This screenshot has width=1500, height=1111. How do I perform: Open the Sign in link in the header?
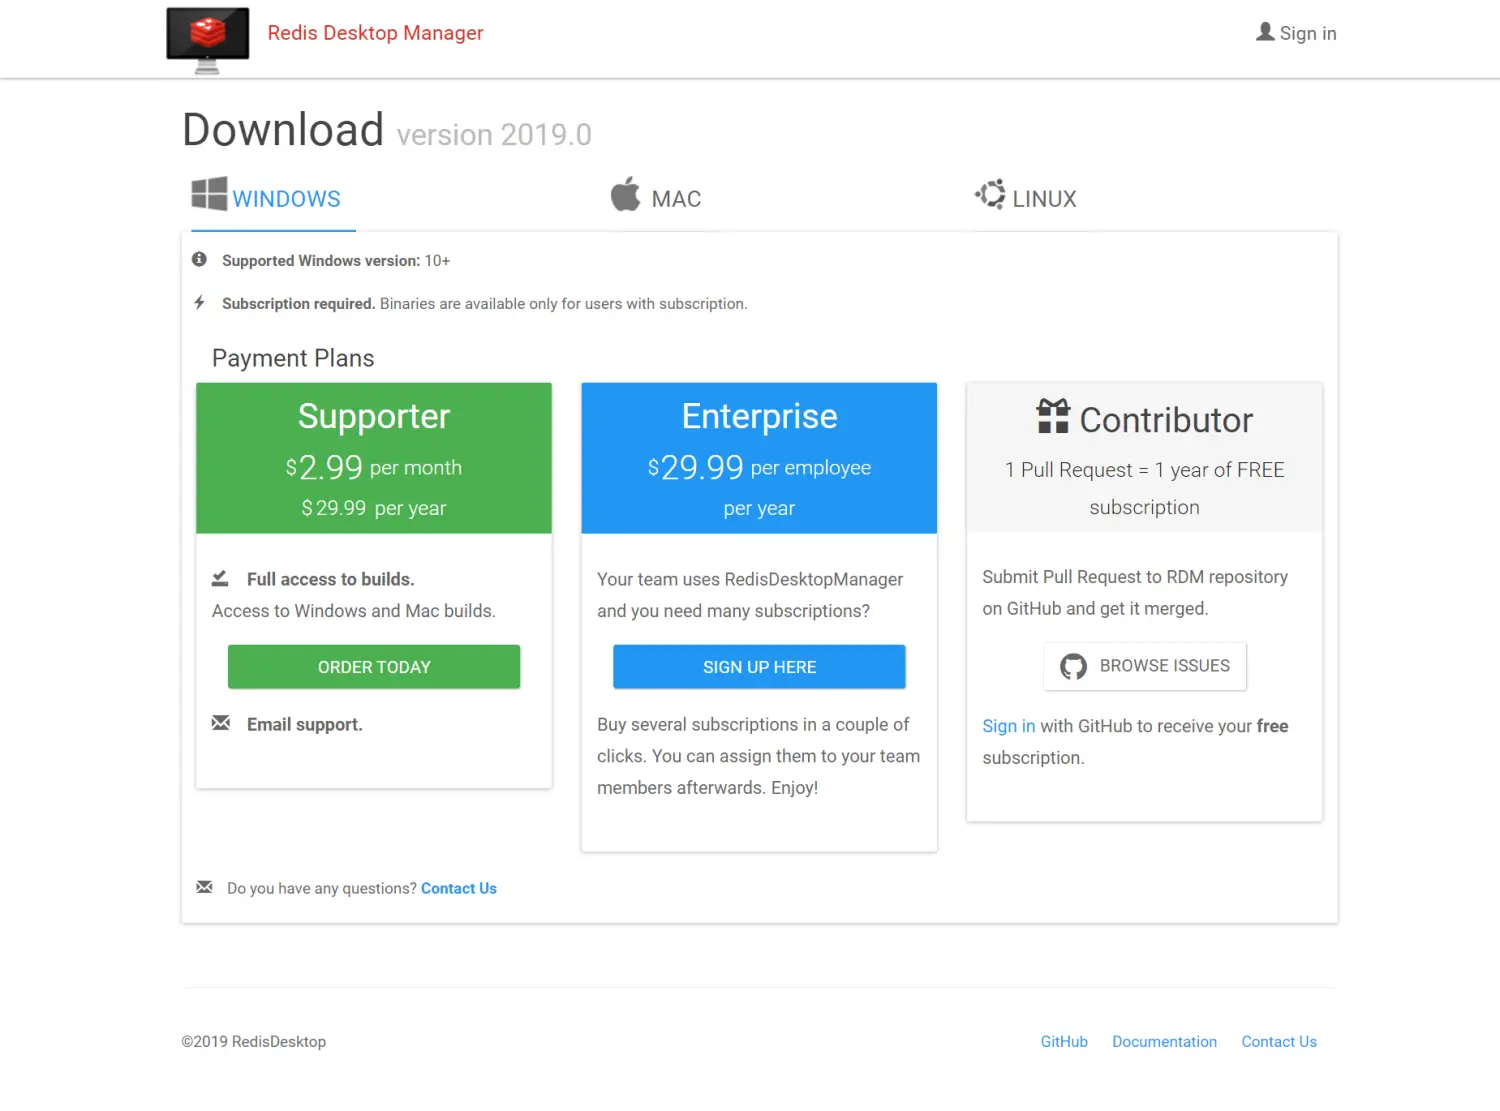click(x=1296, y=33)
